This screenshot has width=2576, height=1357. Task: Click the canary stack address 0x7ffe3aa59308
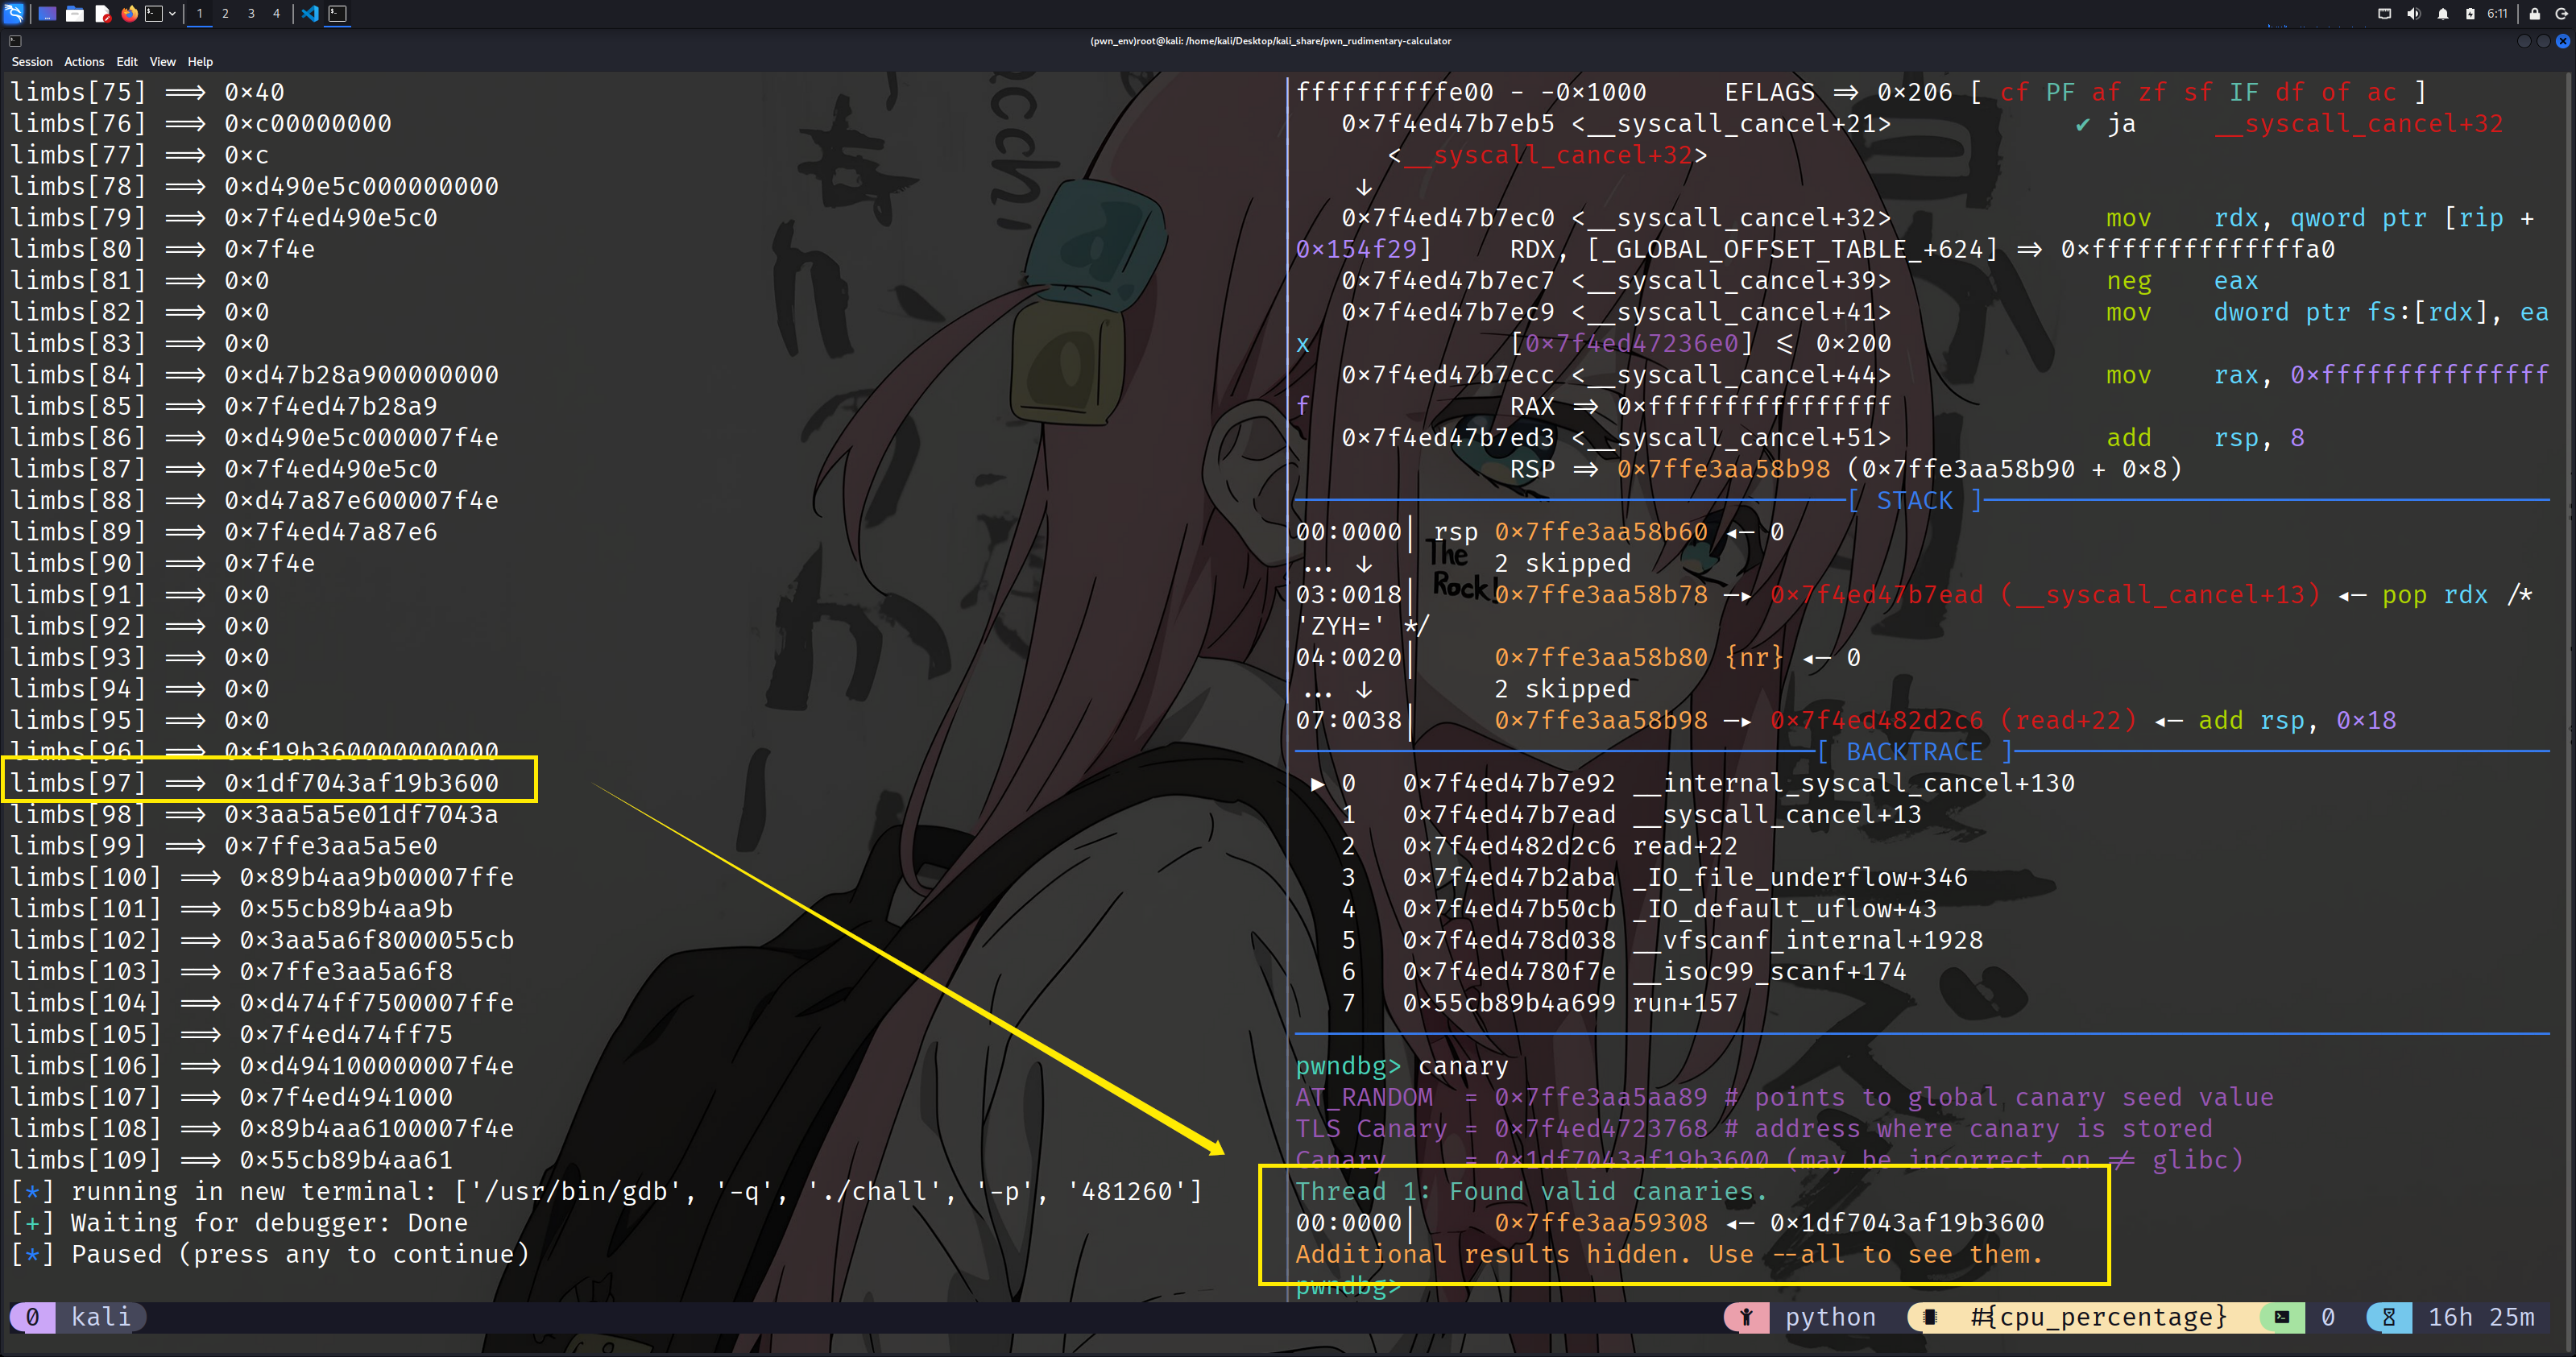point(1601,1223)
